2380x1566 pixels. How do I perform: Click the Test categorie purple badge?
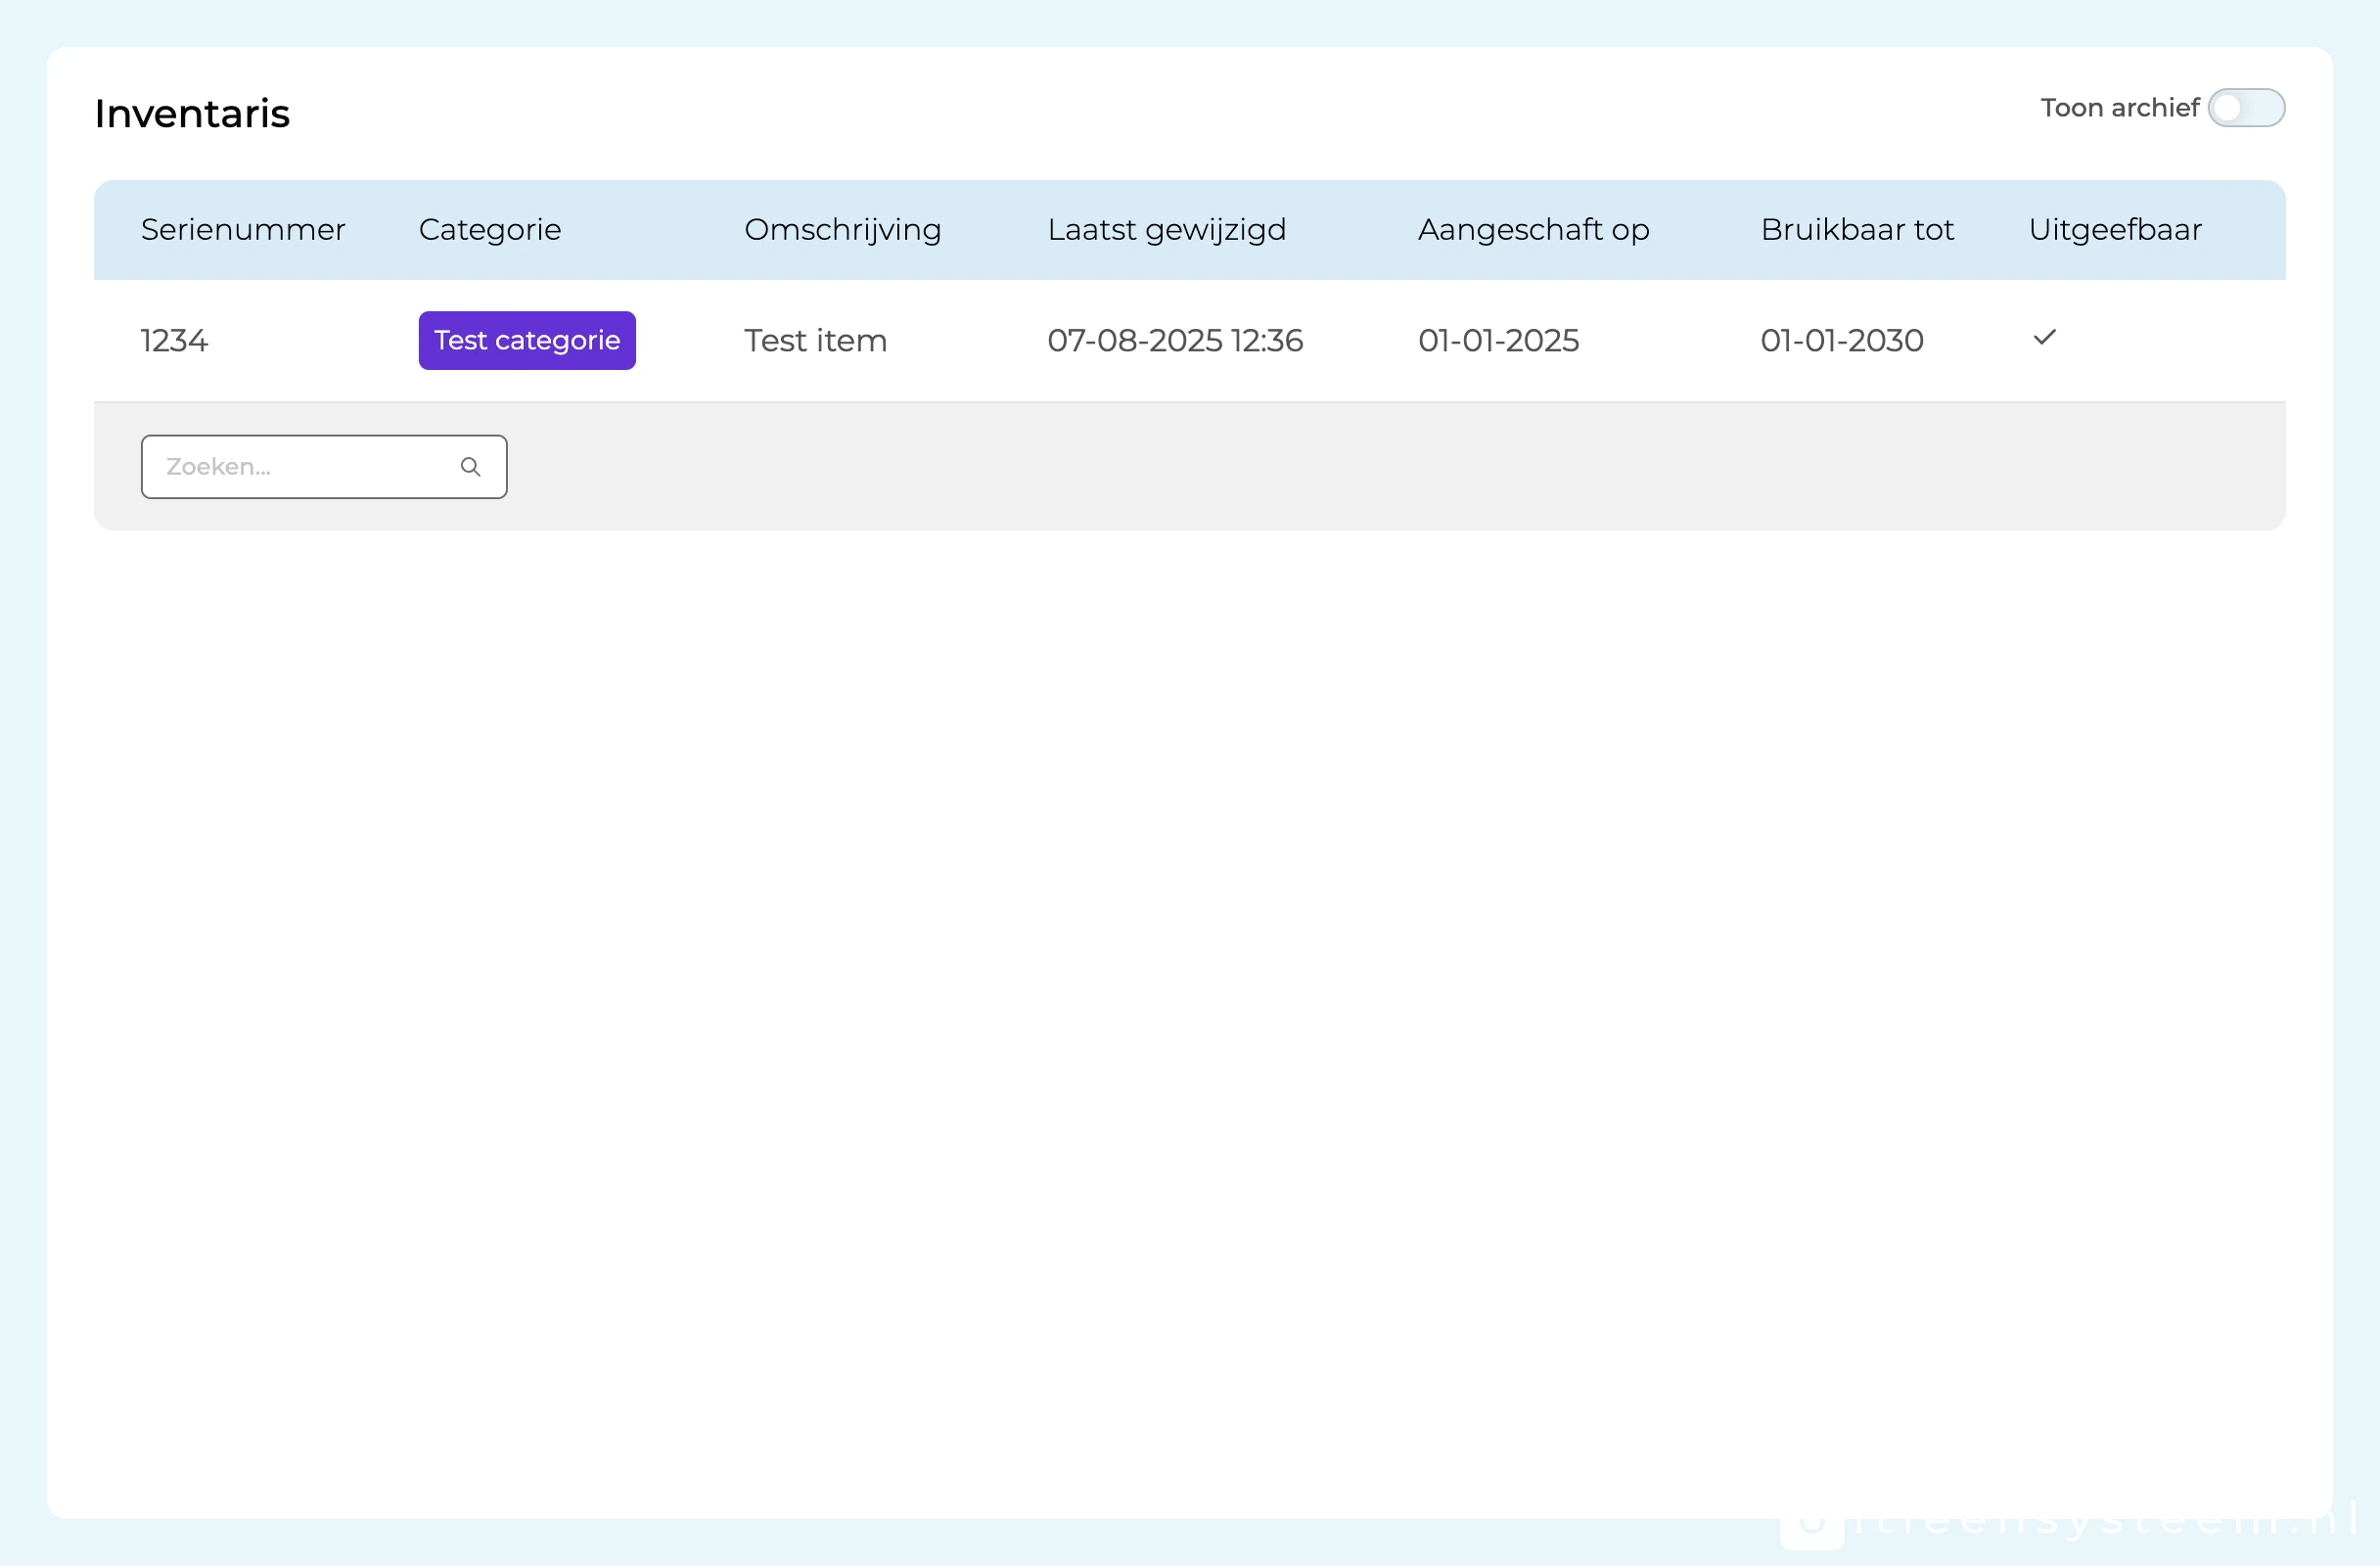click(x=527, y=340)
